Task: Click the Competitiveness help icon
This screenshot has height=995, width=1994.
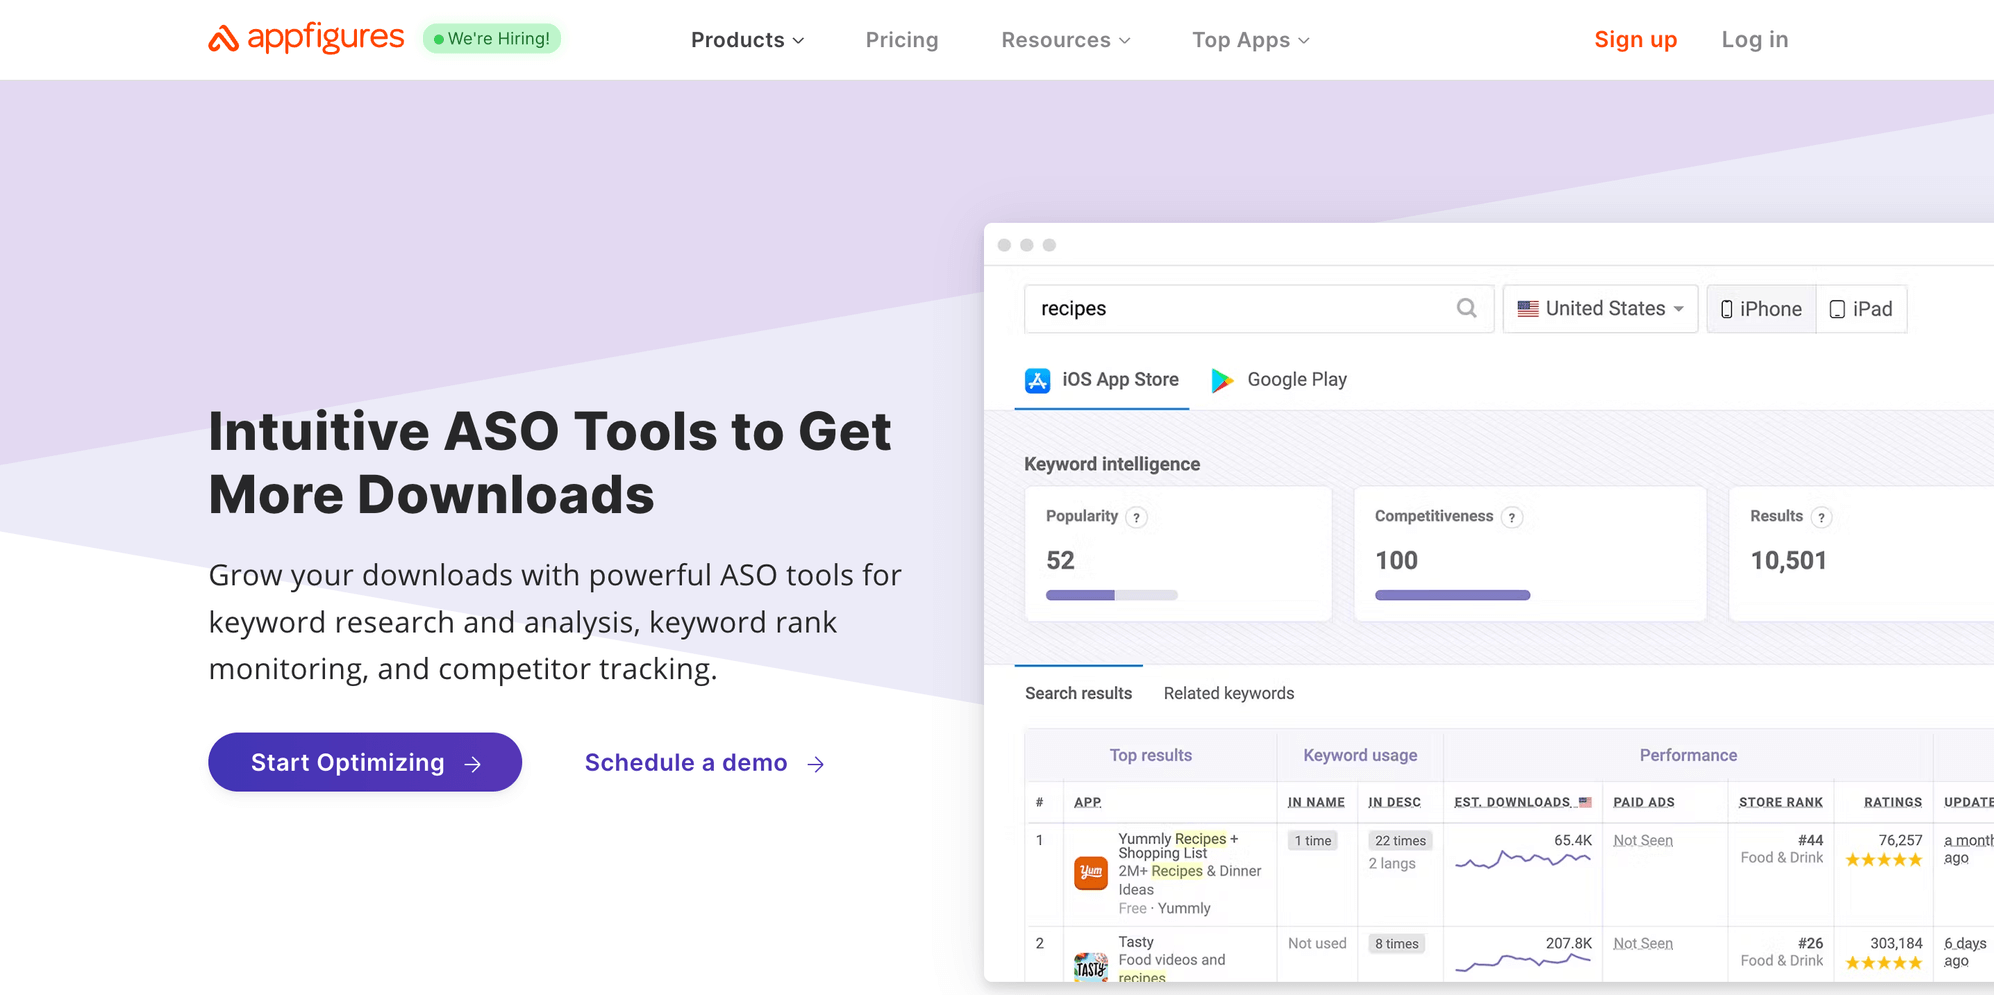Action: click(x=1512, y=517)
